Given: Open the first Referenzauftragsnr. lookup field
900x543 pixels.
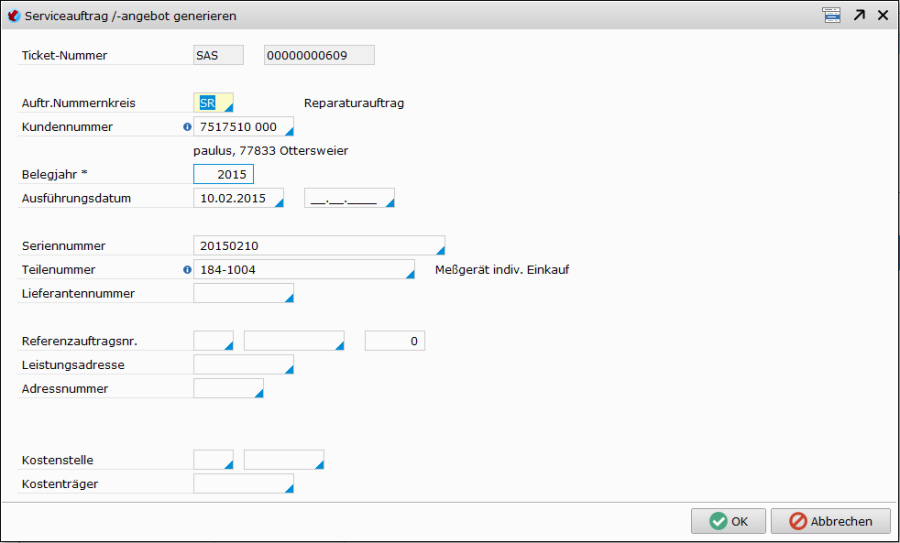Looking at the screenshot, I should pyautogui.click(x=214, y=340).
